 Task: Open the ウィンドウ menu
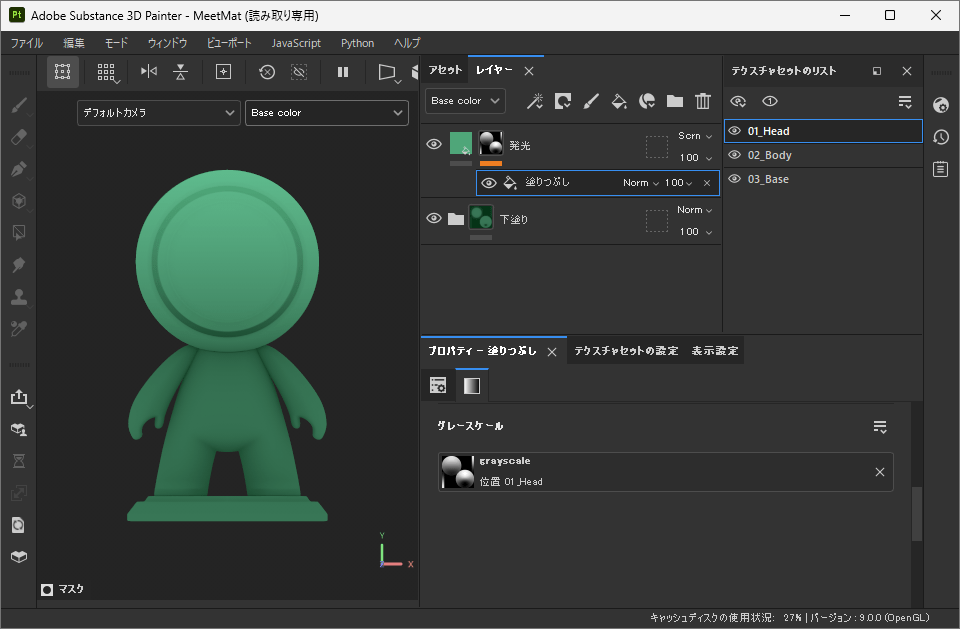click(167, 43)
